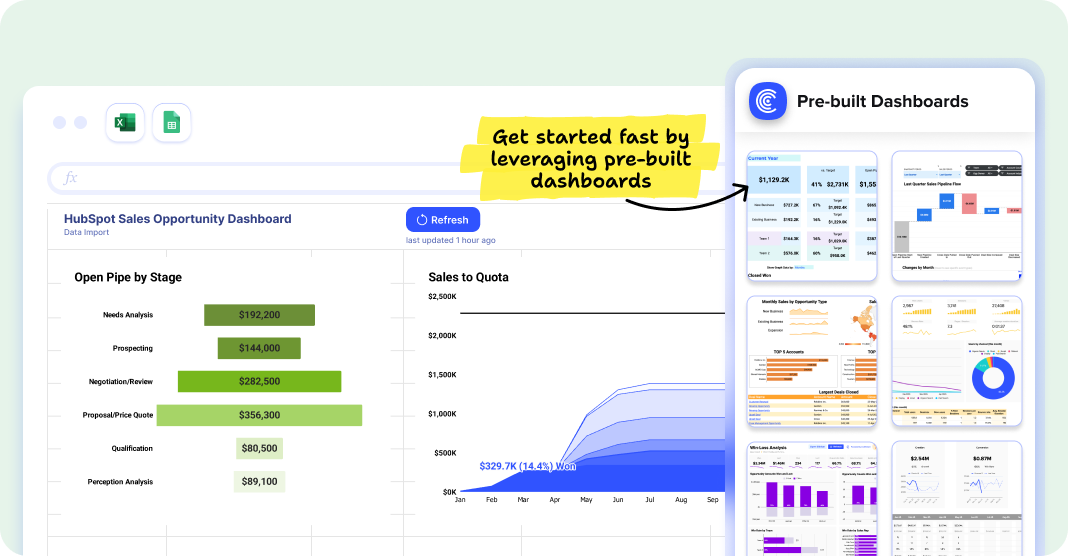Click the $2,000K axis label

(x=442, y=335)
